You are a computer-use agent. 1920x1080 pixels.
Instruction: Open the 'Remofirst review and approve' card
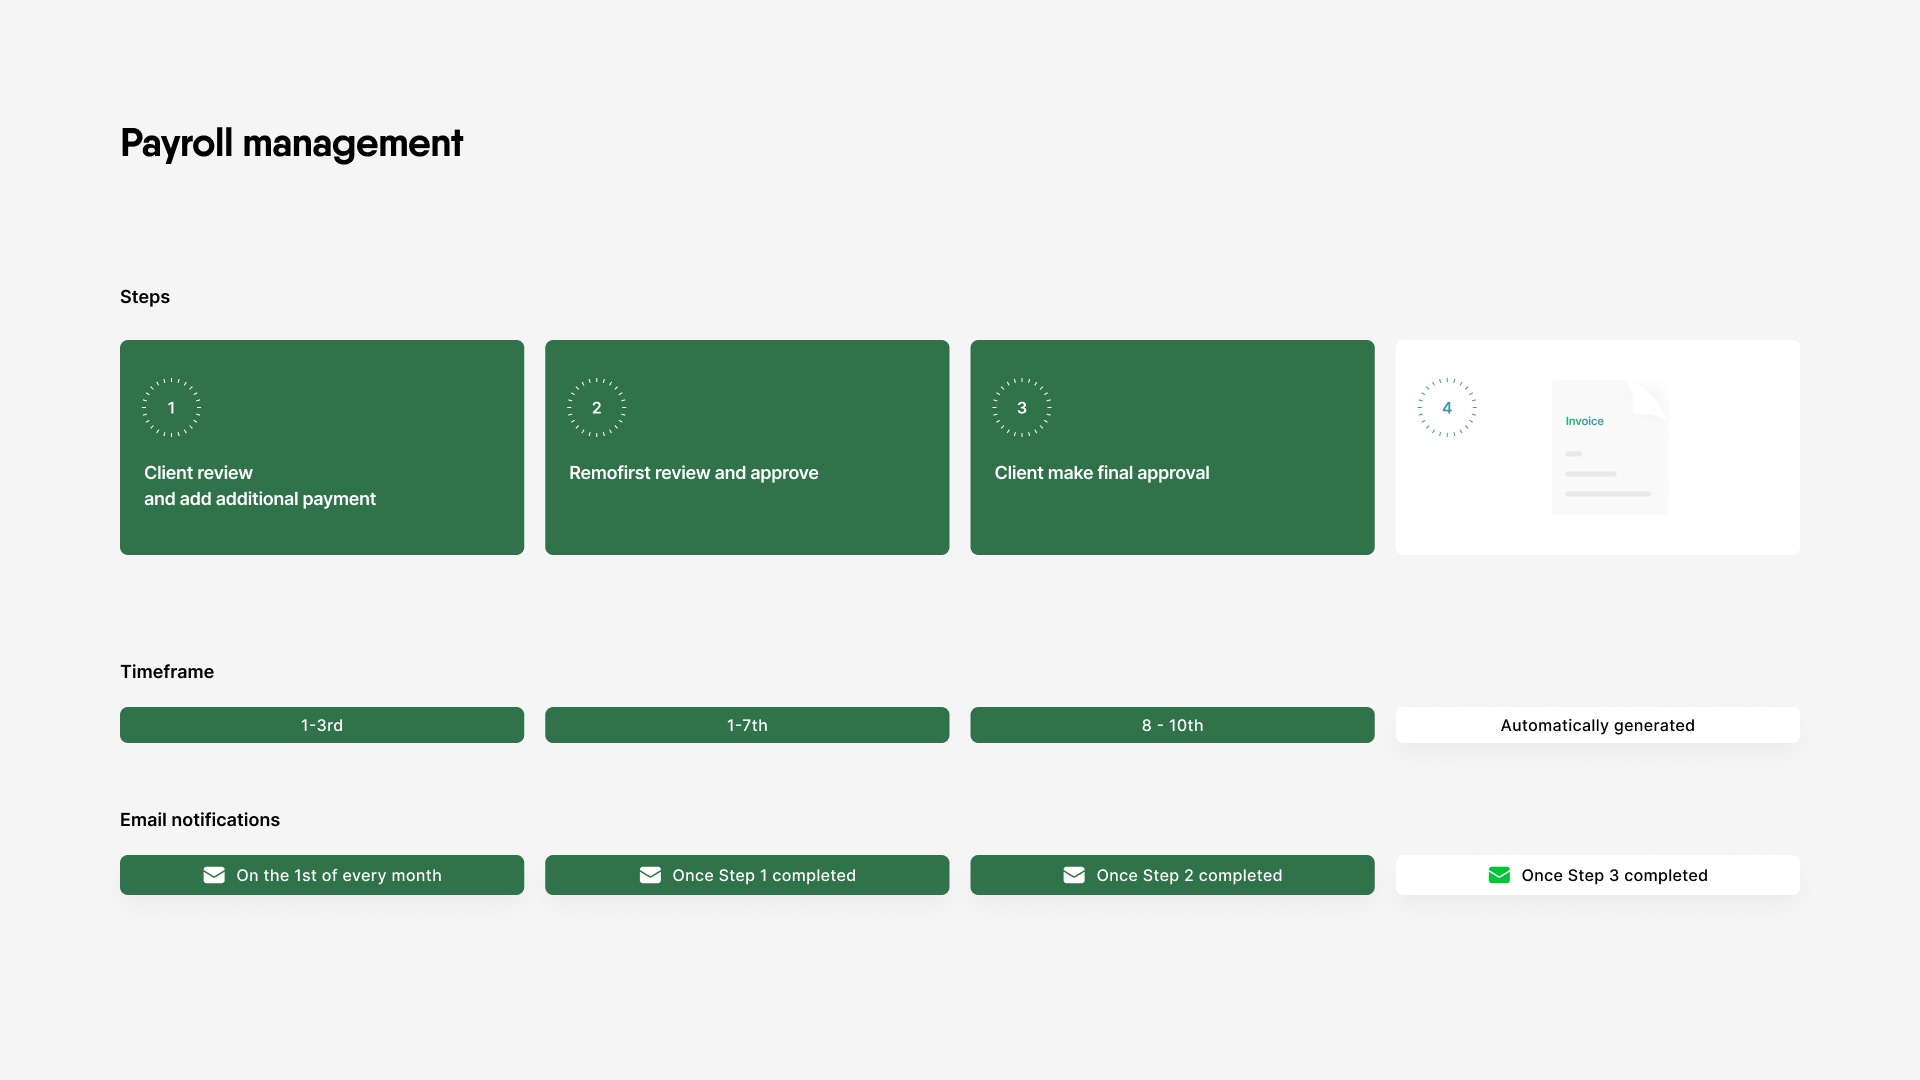click(747, 447)
